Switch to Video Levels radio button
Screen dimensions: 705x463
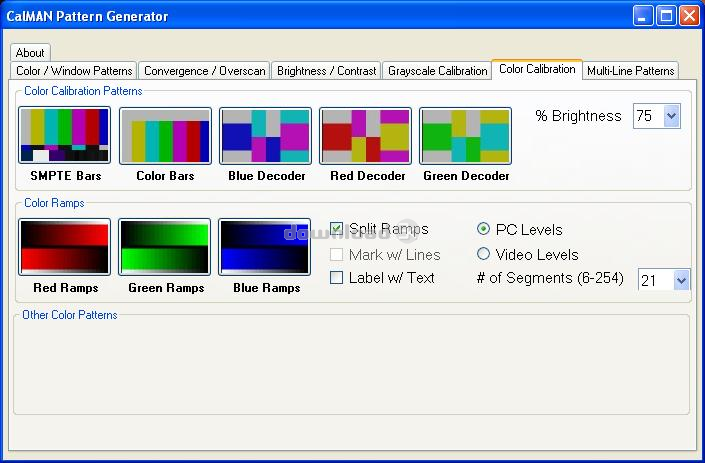point(483,254)
